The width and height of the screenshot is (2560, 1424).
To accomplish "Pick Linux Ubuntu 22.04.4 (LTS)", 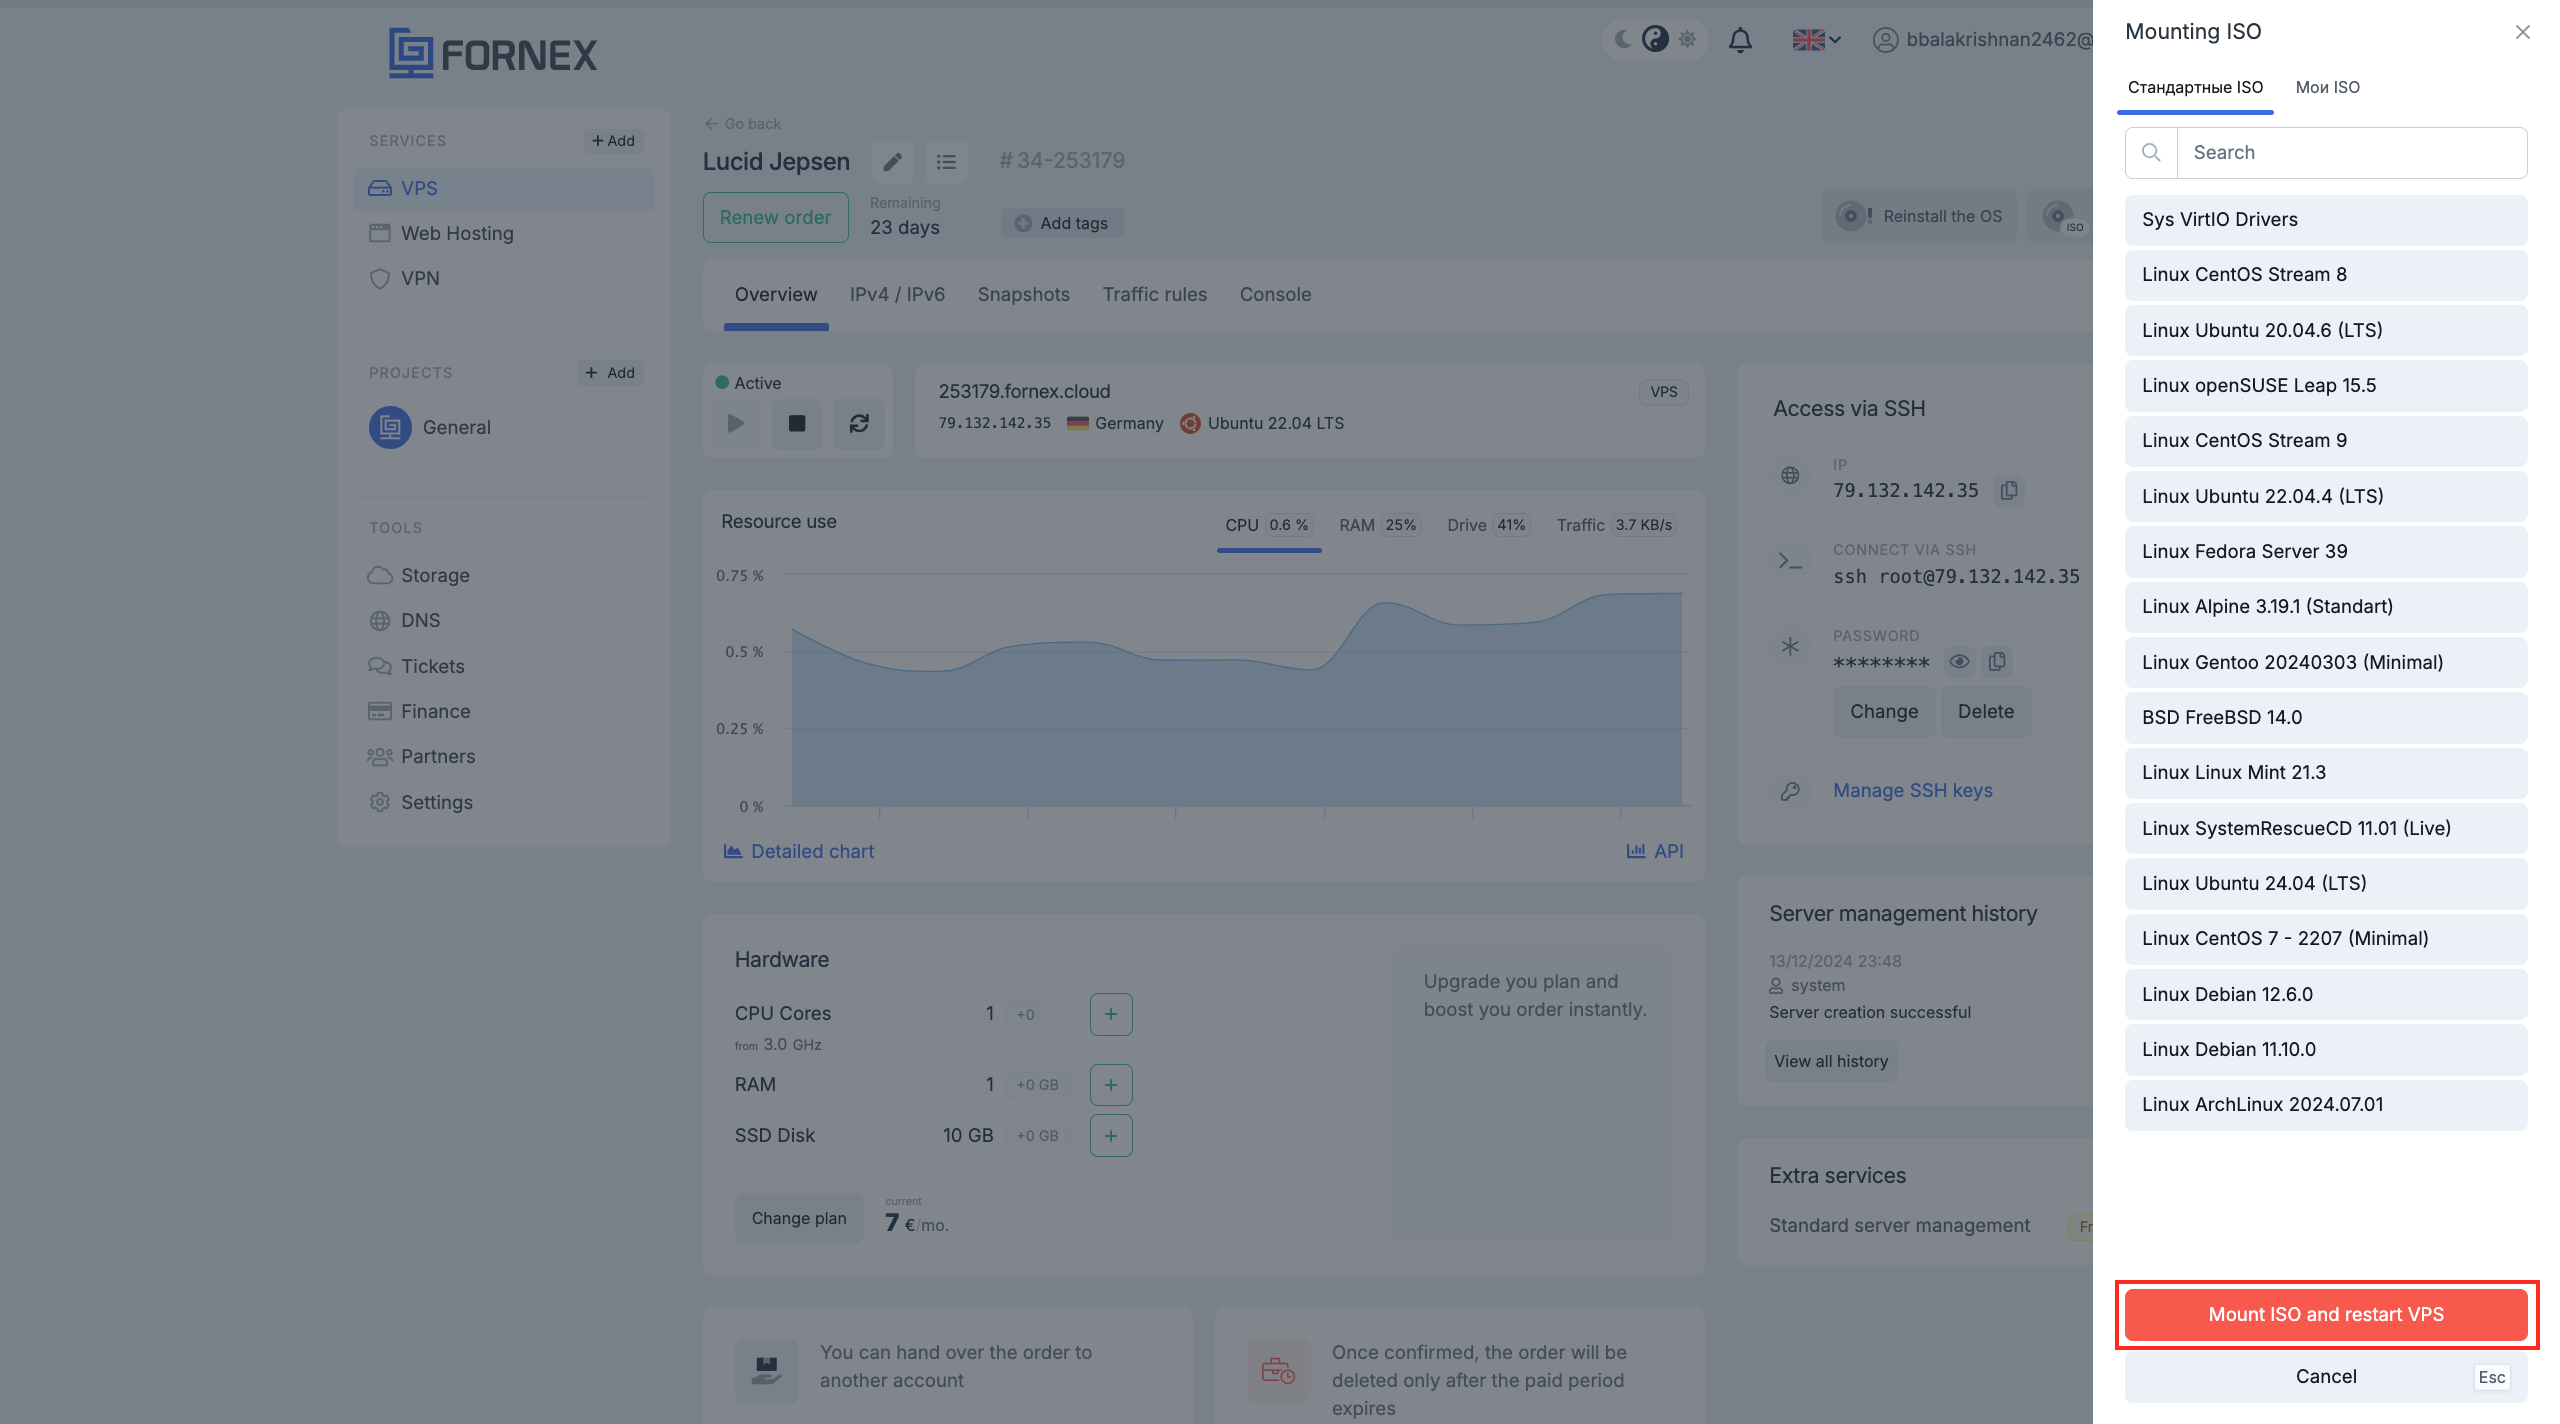I will [2326, 496].
